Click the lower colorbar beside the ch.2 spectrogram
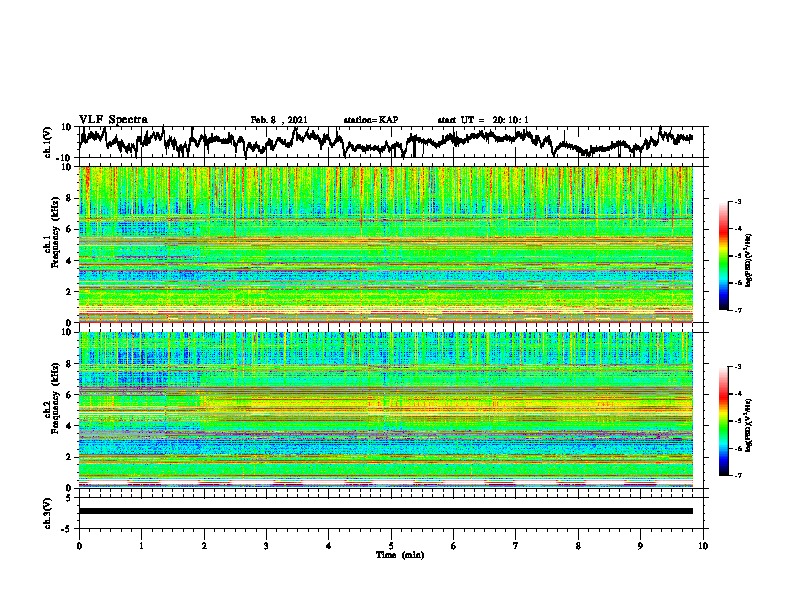 (723, 421)
